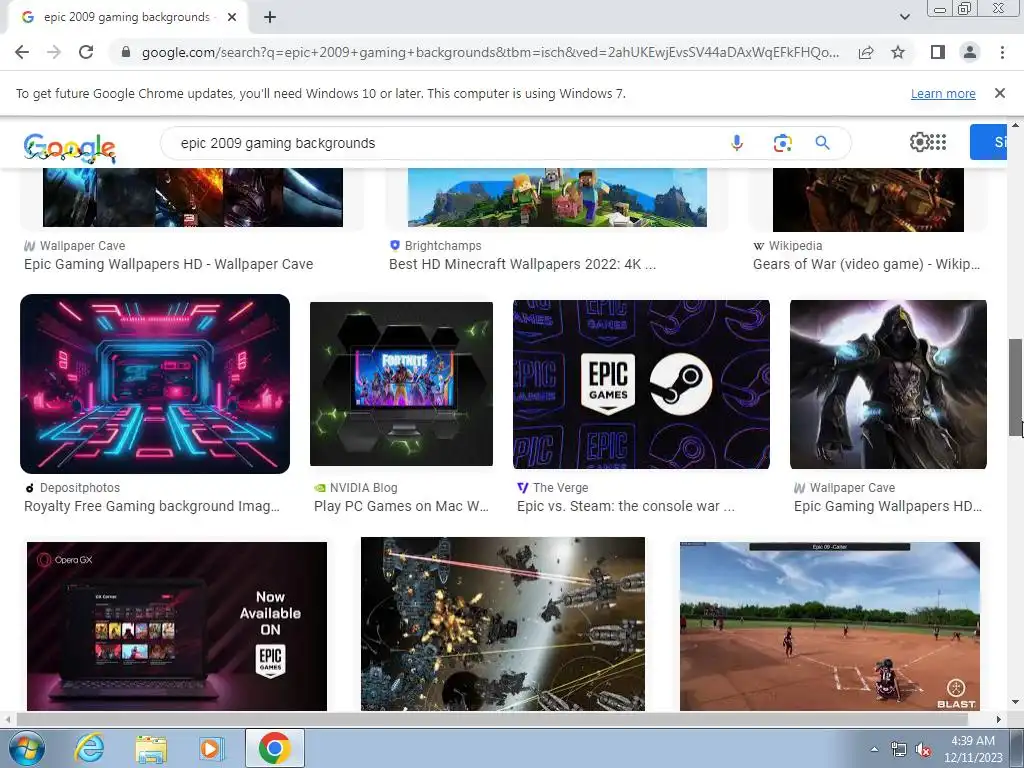This screenshot has width=1024, height=768.
Task: Open the Windows Start menu
Action: click(27, 748)
